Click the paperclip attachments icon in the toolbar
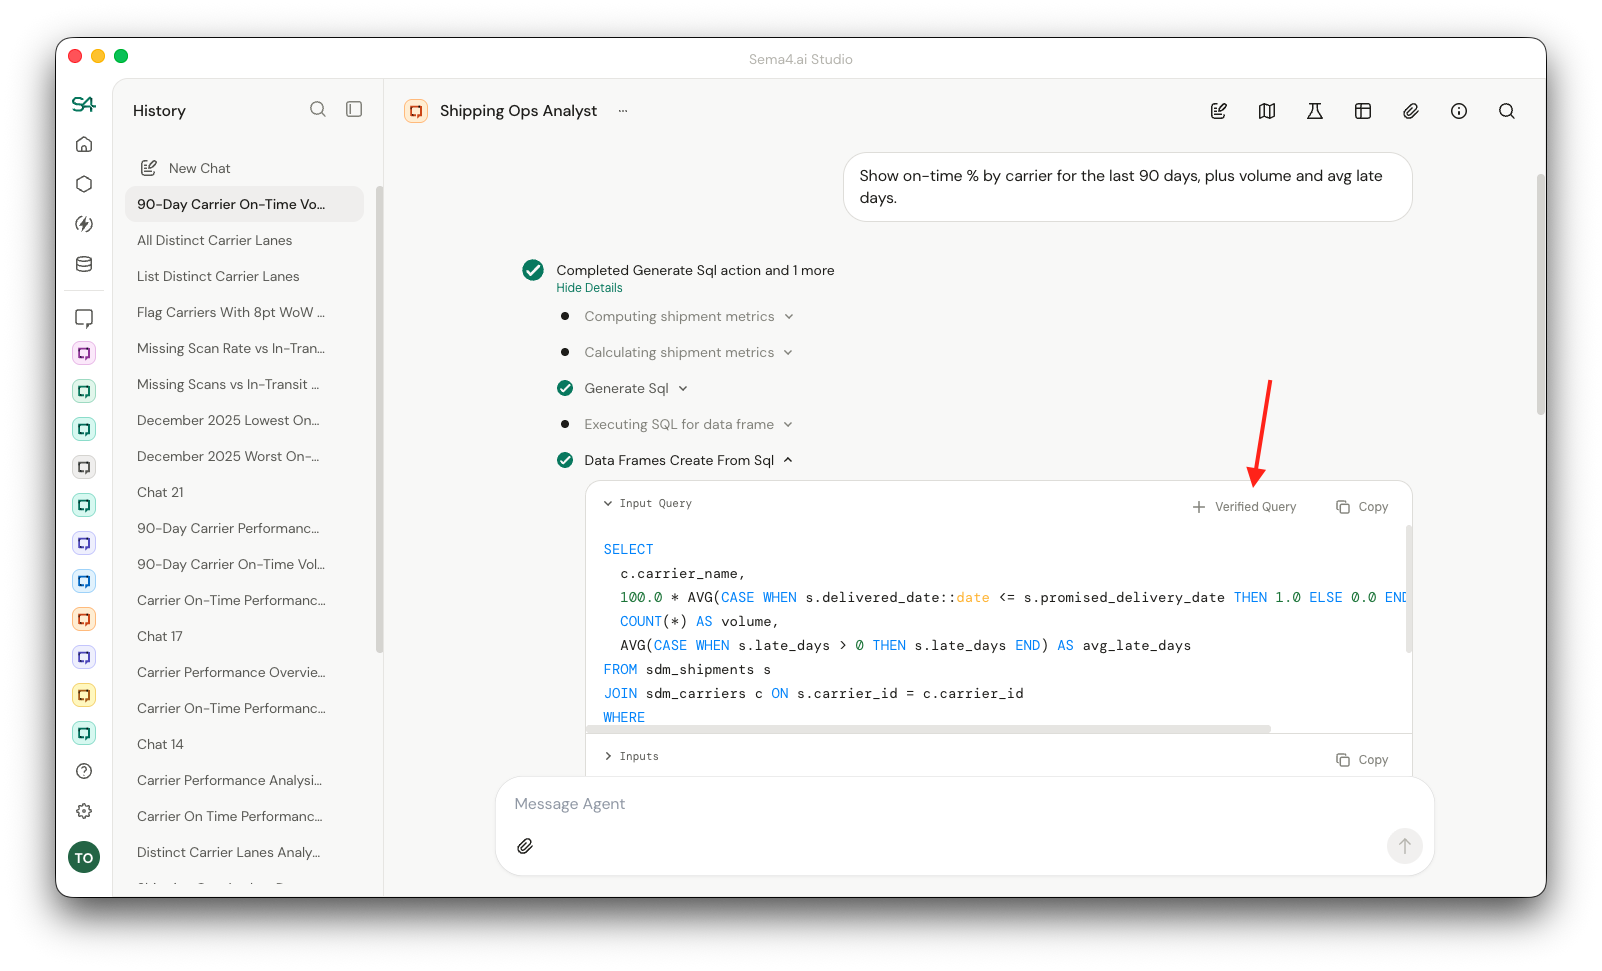Image resolution: width=1602 pixels, height=971 pixels. pos(1410,111)
